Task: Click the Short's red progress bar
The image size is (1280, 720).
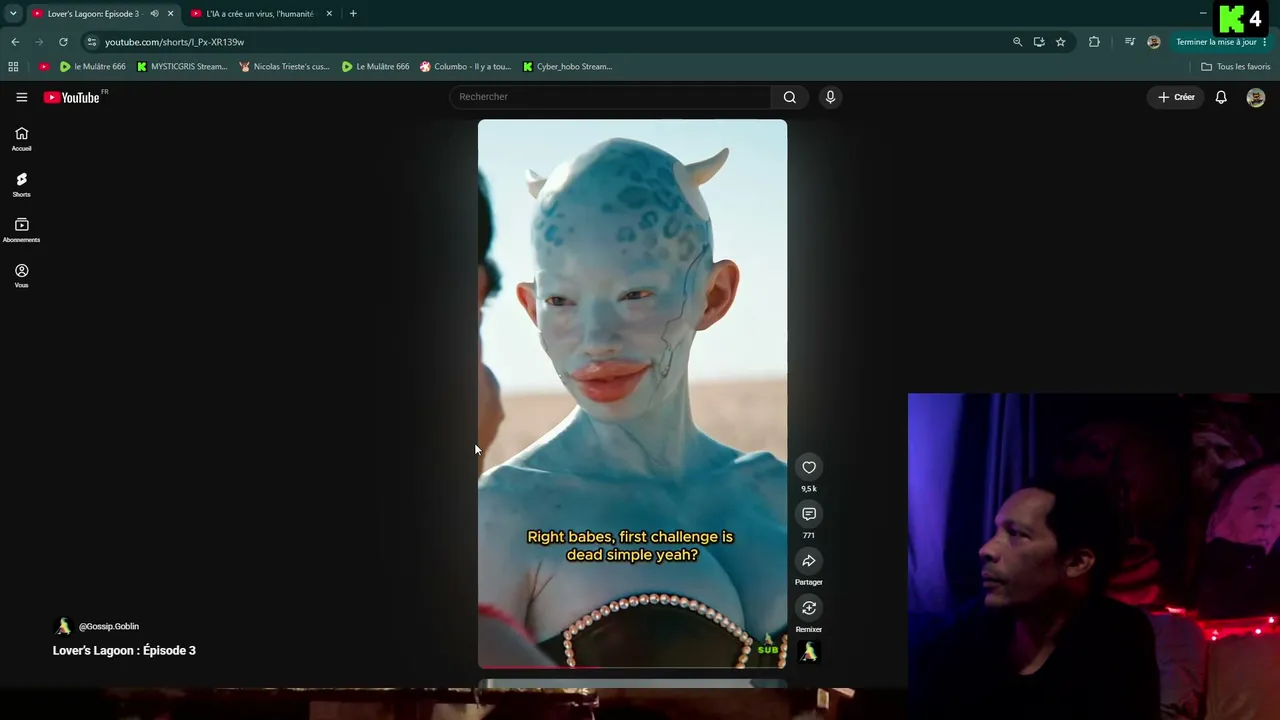Action: tap(632, 667)
